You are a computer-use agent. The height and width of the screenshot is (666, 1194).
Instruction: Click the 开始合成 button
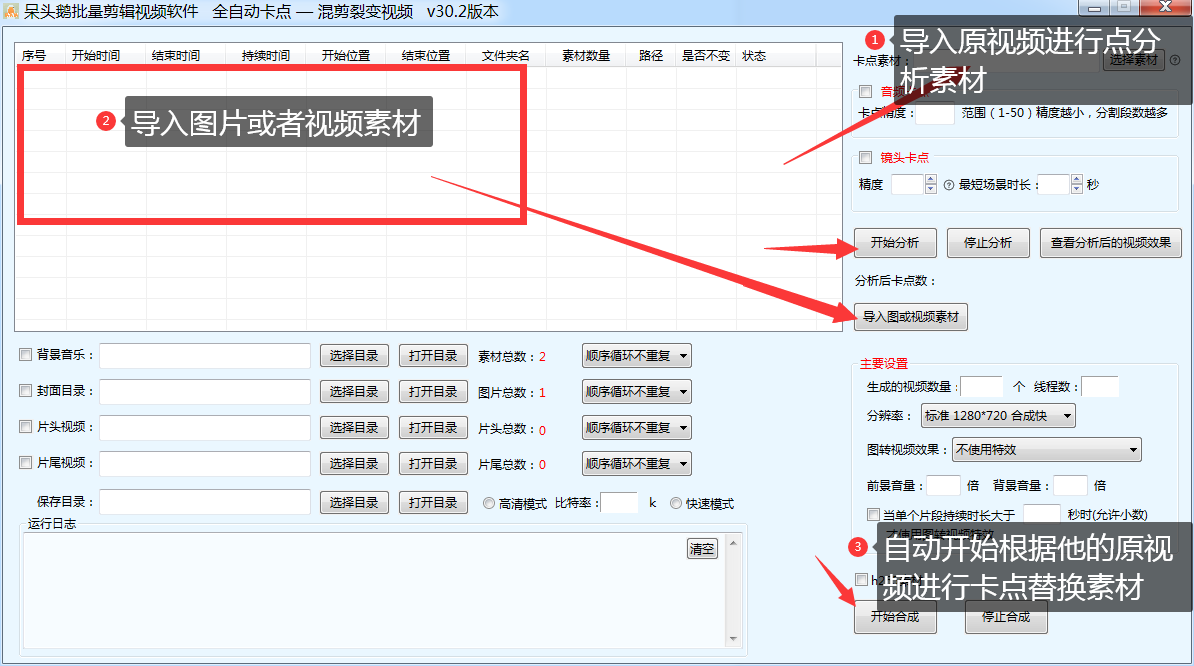[x=895, y=617]
